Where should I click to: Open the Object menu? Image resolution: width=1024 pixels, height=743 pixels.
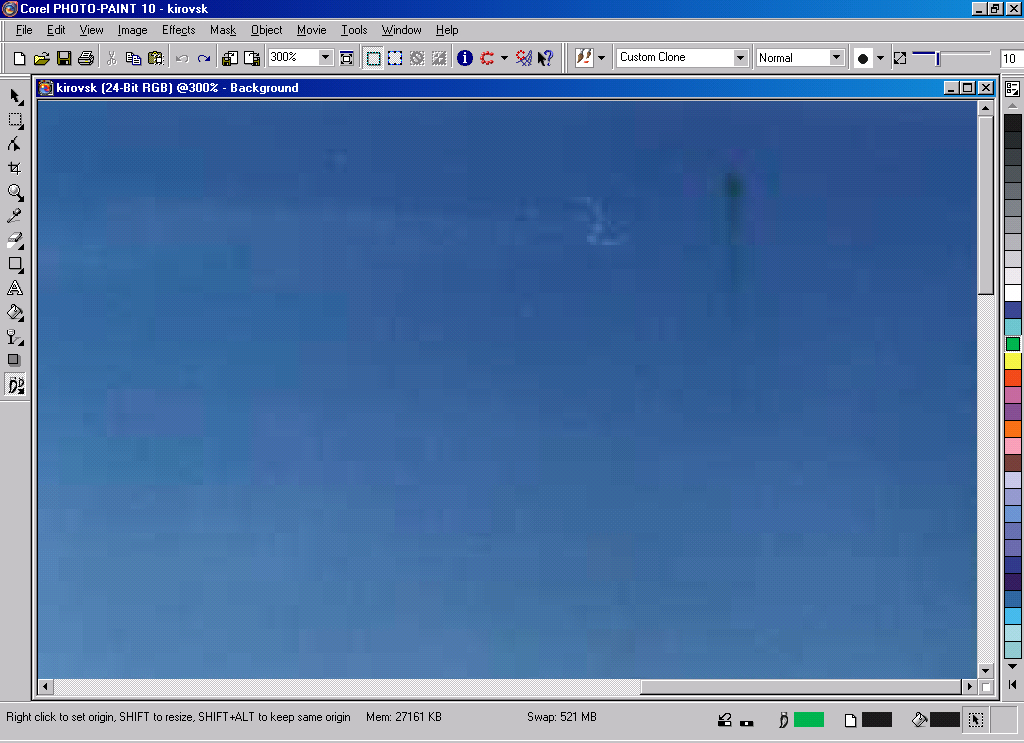coord(266,30)
